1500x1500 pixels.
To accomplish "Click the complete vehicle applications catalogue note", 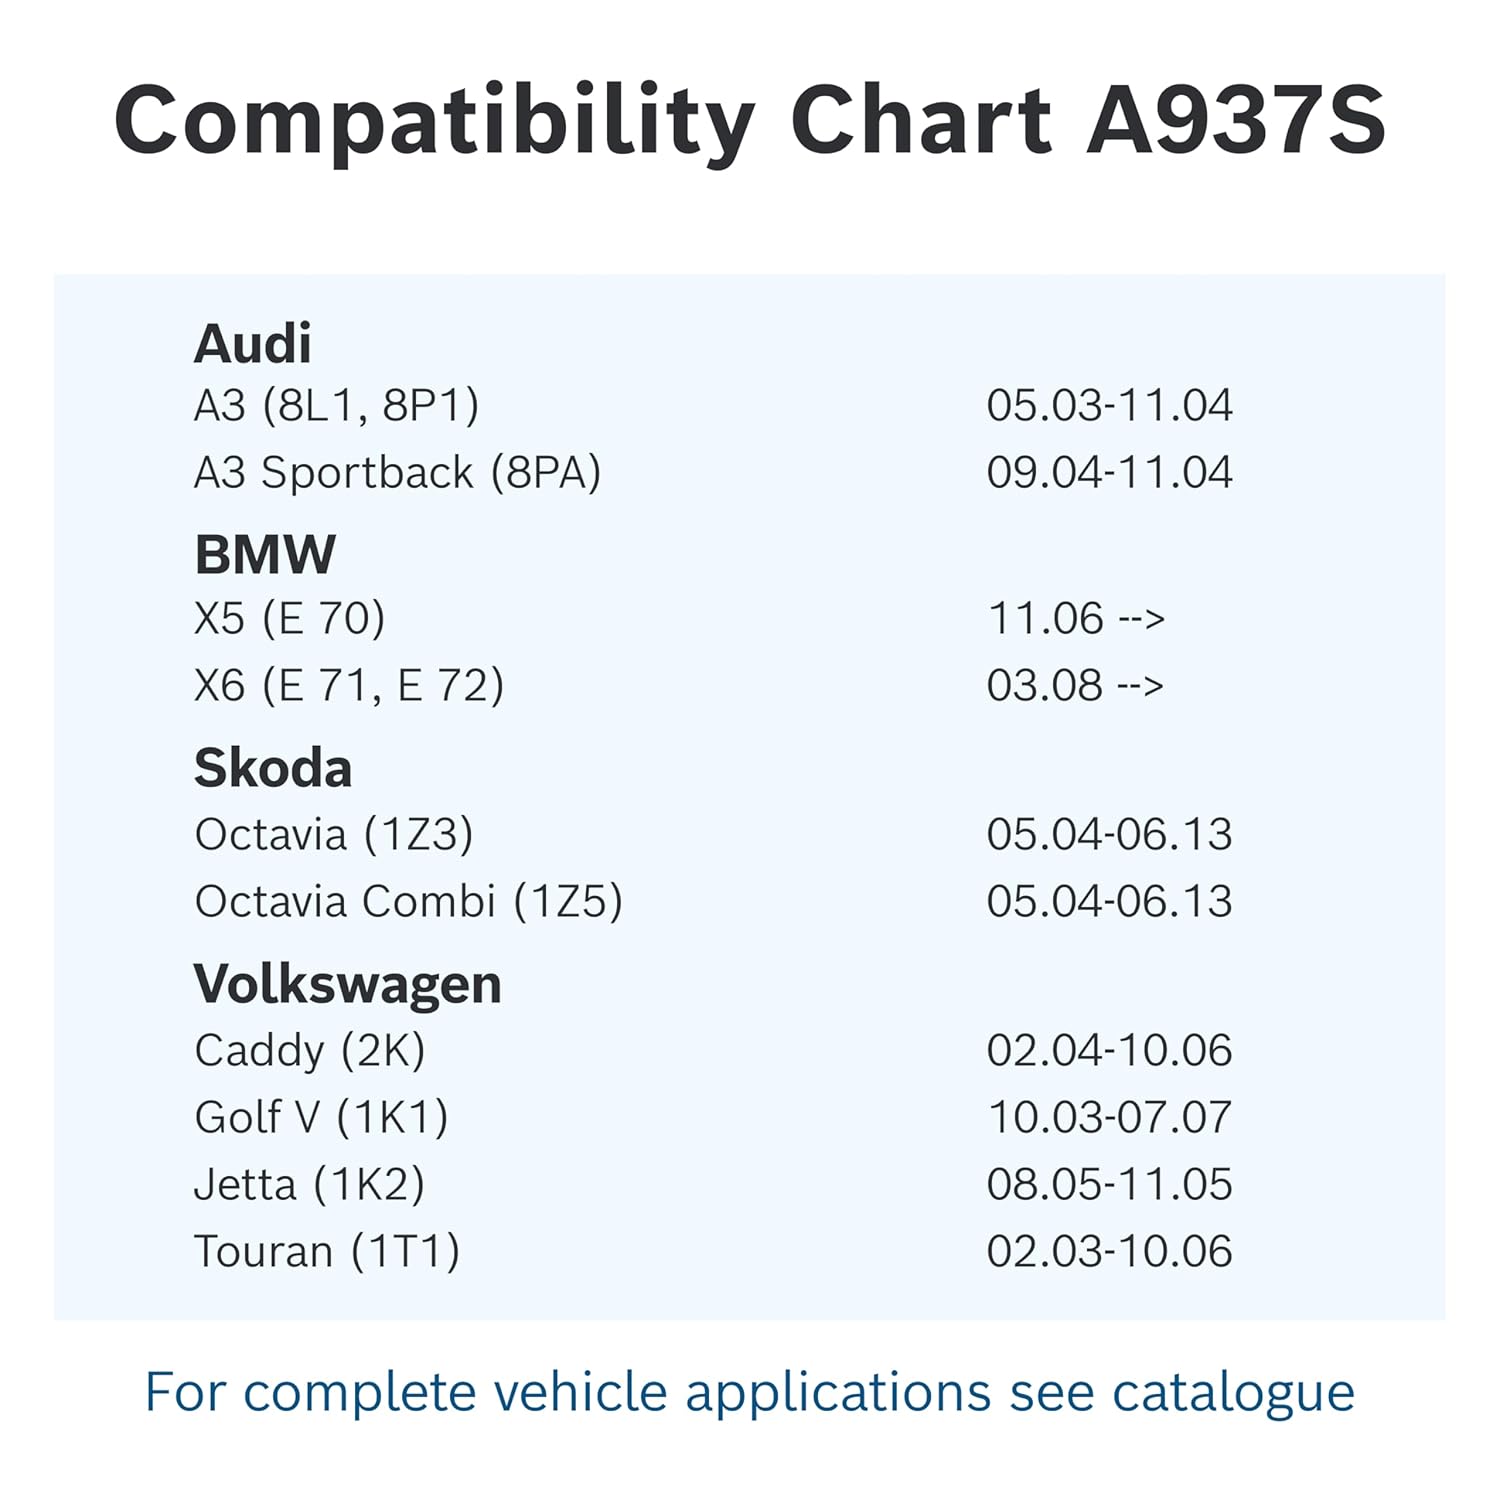I will coord(750,1392).
